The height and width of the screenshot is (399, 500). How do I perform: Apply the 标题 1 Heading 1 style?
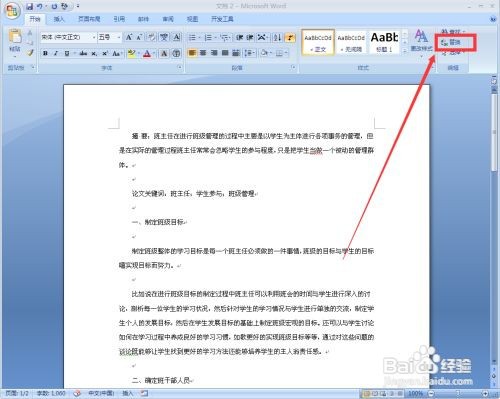[x=384, y=42]
